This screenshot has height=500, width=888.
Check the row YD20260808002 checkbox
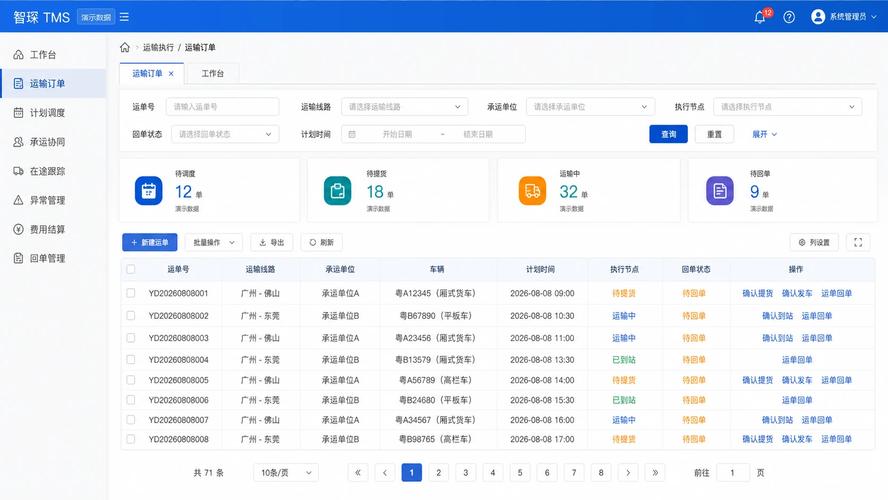(131, 315)
